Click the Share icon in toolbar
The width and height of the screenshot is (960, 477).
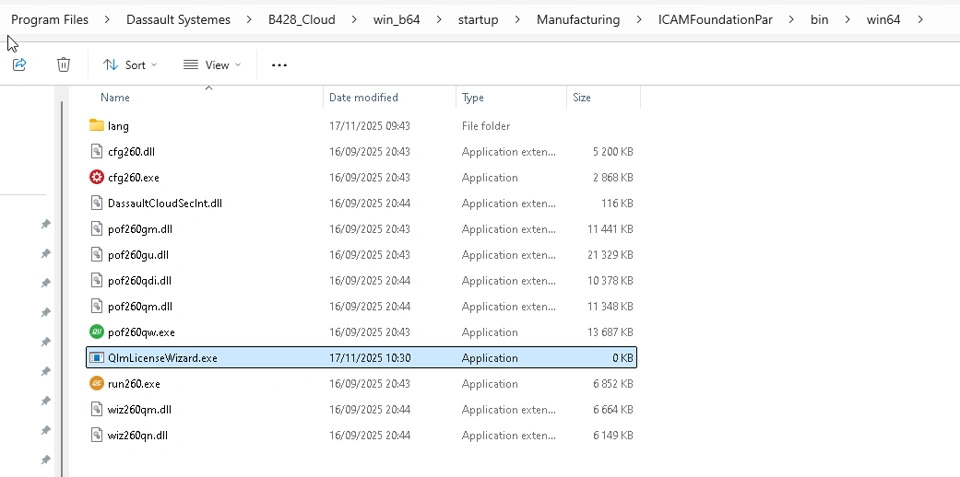click(x=19, y=65)
